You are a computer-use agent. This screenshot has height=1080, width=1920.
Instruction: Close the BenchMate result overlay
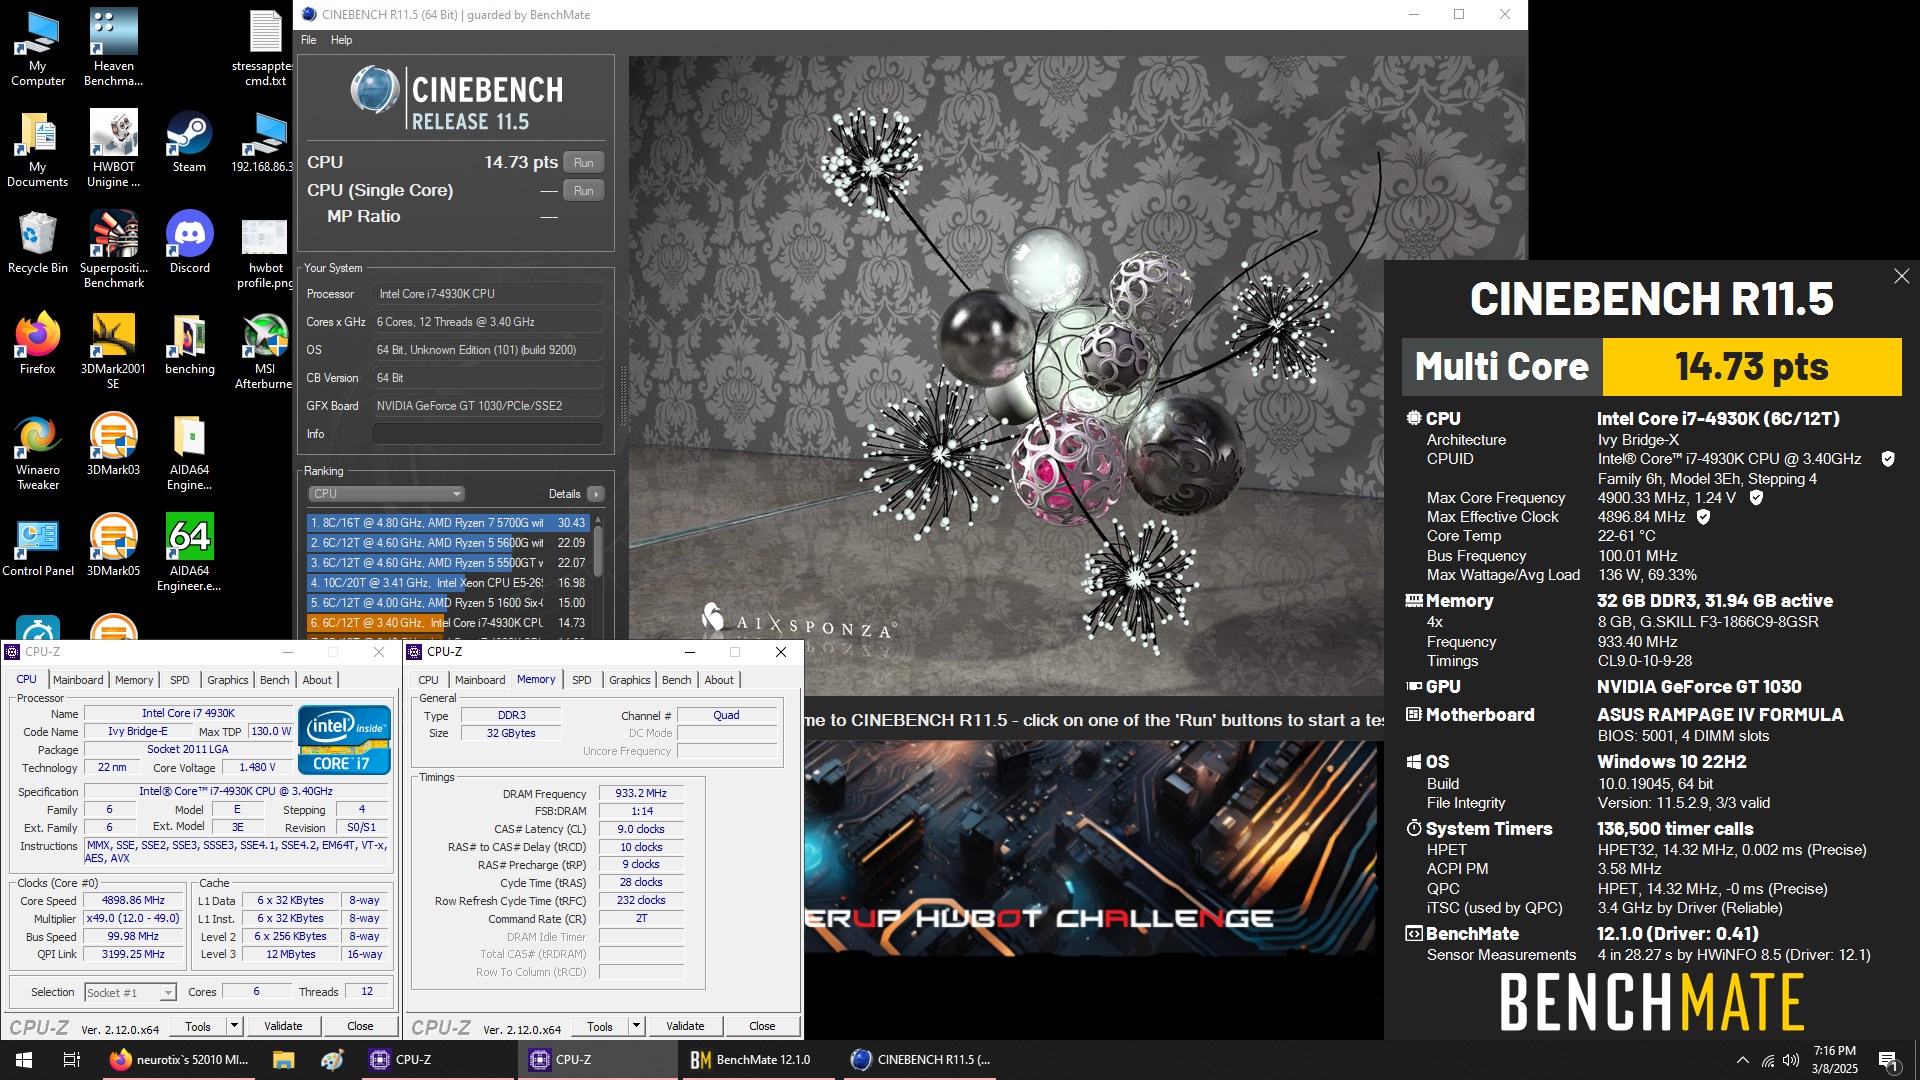(x=1901, y=276)
